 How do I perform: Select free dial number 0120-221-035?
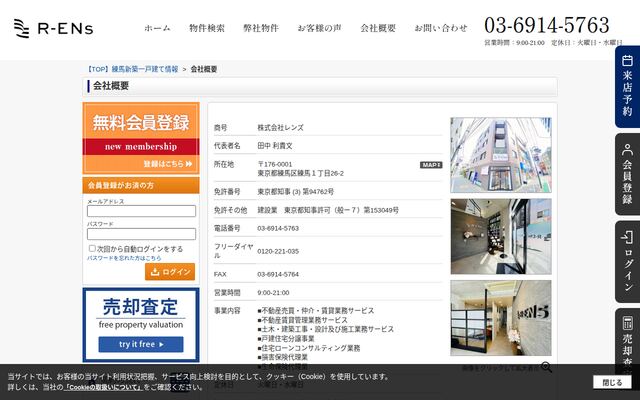(278, 251)
